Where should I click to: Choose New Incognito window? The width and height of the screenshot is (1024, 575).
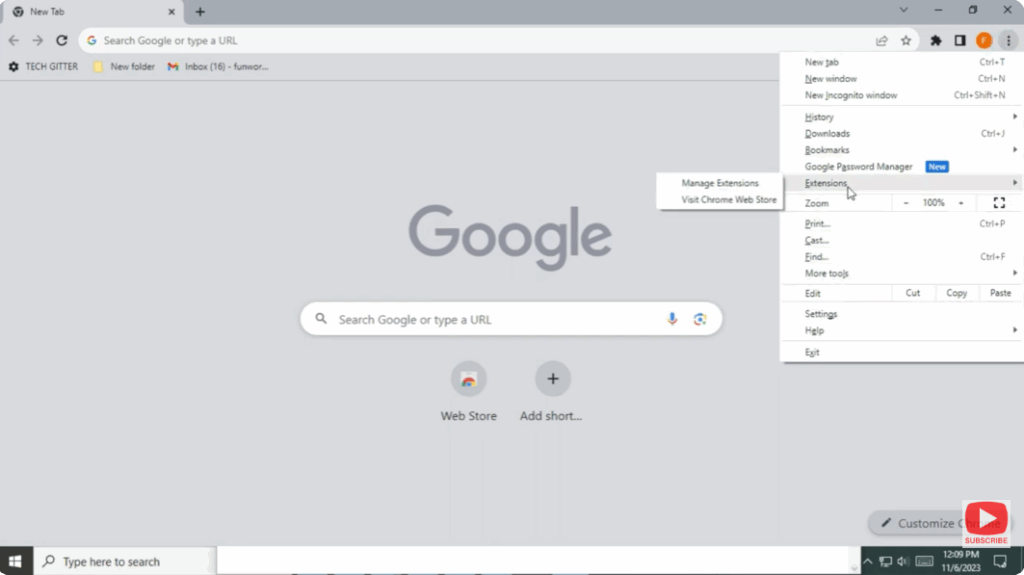point(901,95)
